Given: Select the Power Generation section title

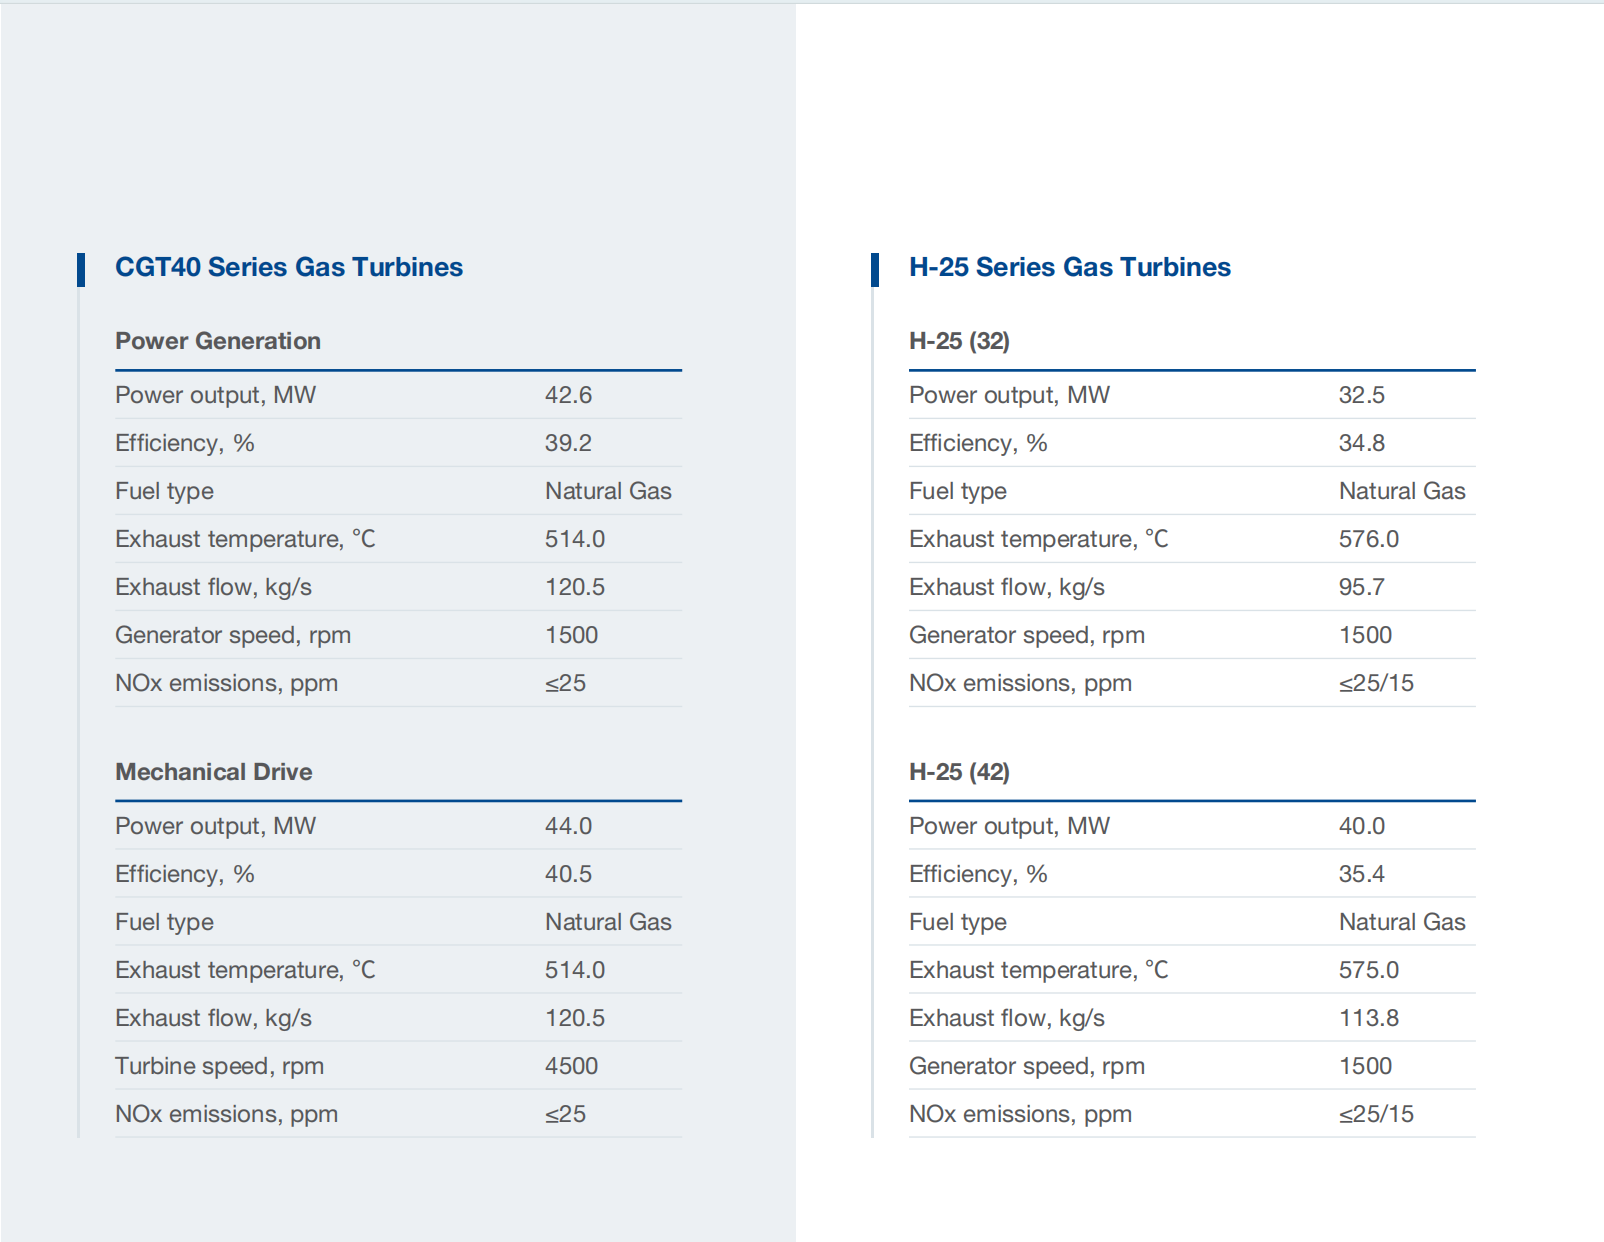Looking at the screenshot, I should click(x=218, y=341).
